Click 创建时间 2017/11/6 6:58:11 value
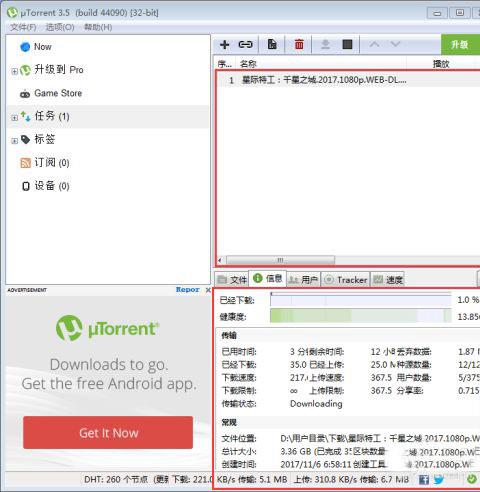 [316, 464]
